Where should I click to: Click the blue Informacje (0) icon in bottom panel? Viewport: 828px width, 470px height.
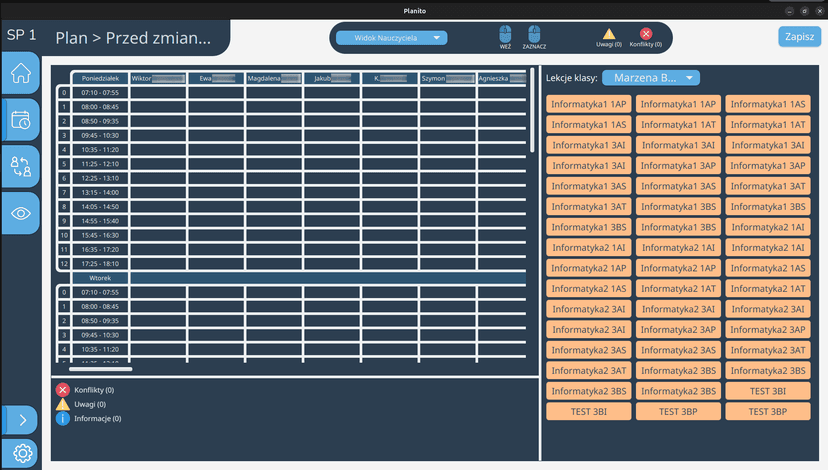point(62,418)
